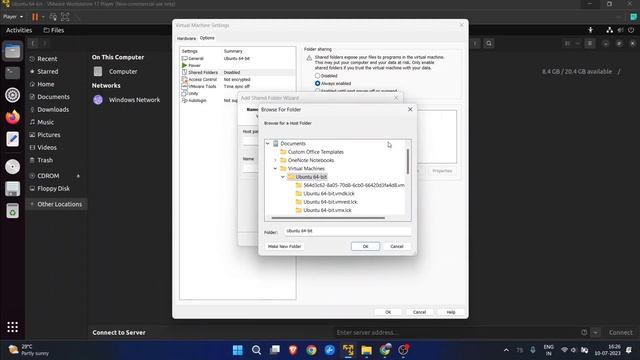Viewport: 640px width, 360px height.
Task: Select Ubuntu 64-bit.vmrest.lck folder
Action: [x=330, y=202]
